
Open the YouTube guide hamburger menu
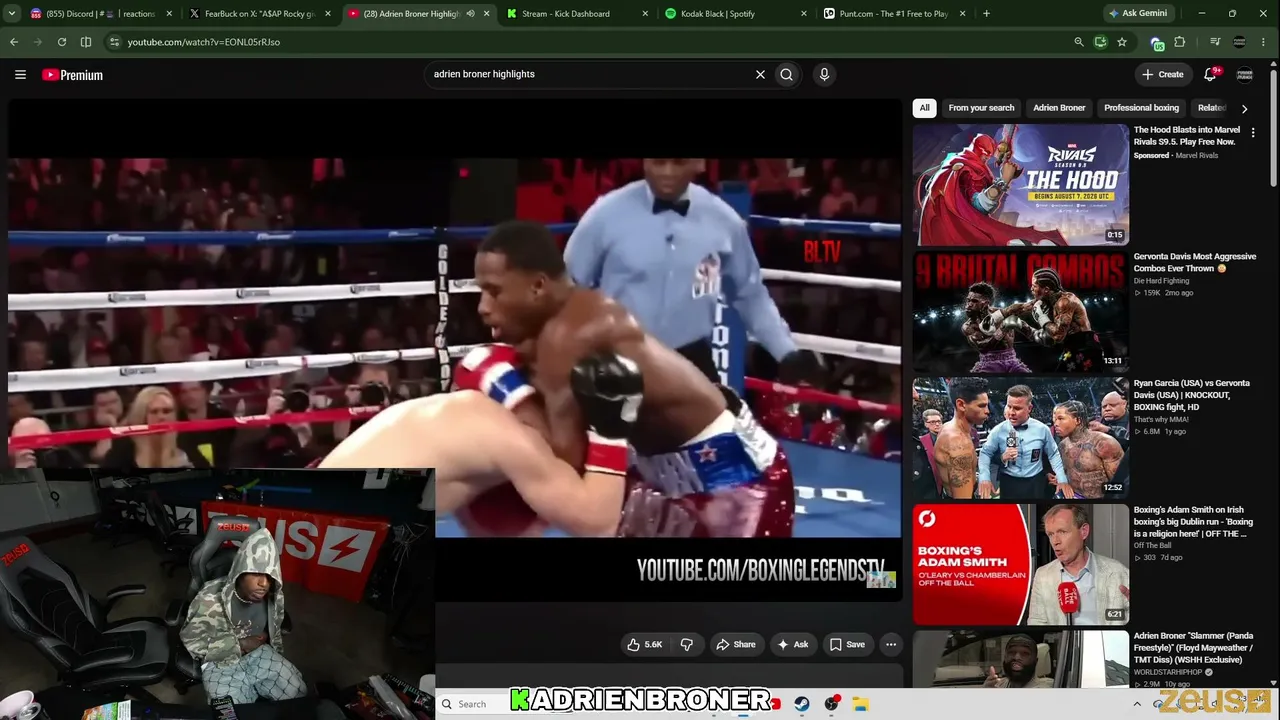(20, 74)
